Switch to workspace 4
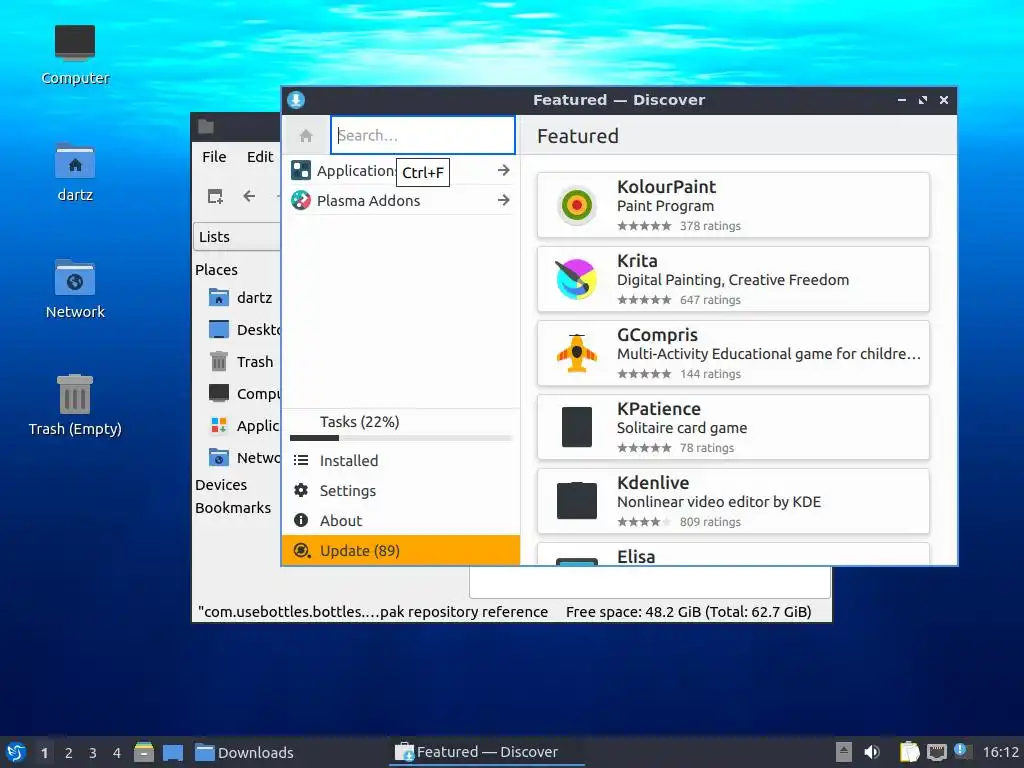Viewport: 1024px width, 768px height. coord(117,753)
